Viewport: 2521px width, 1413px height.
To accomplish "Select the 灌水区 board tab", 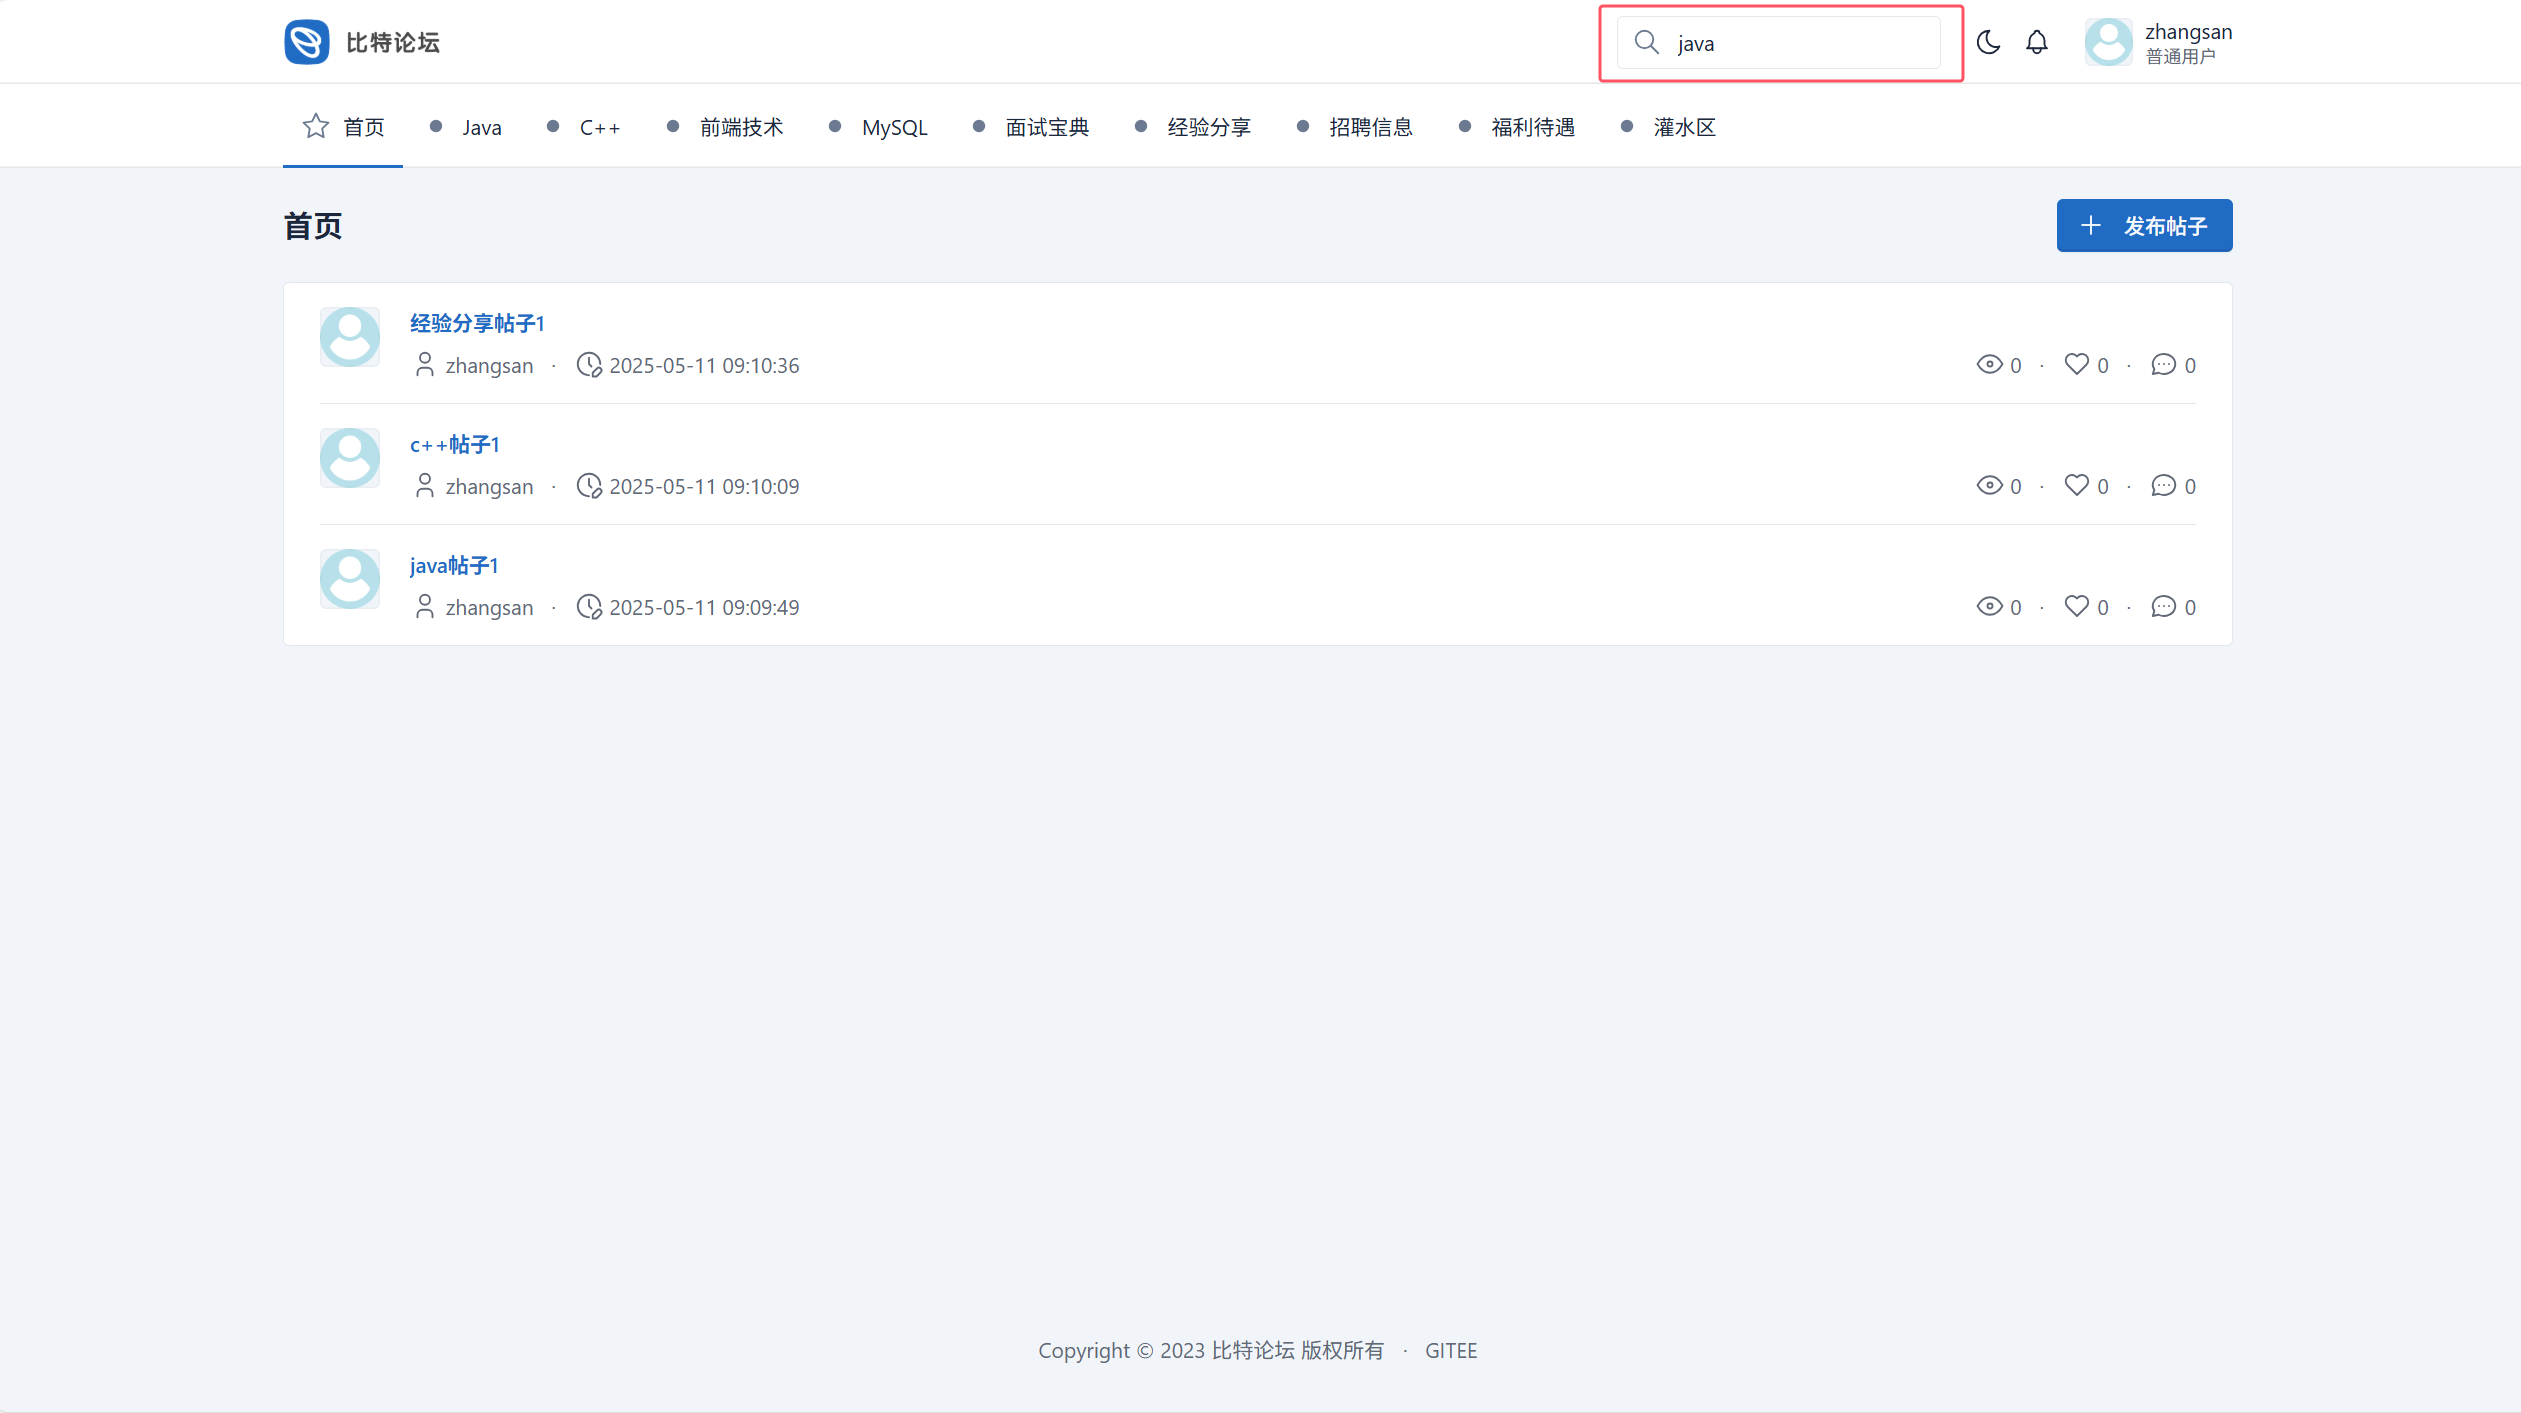I will tap(1684, 127).
